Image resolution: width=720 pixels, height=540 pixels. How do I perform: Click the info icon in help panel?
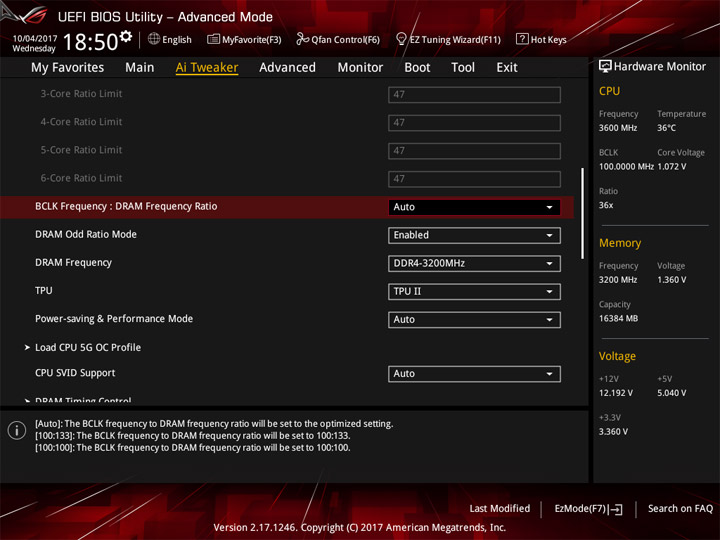click(x=17, y=431)
